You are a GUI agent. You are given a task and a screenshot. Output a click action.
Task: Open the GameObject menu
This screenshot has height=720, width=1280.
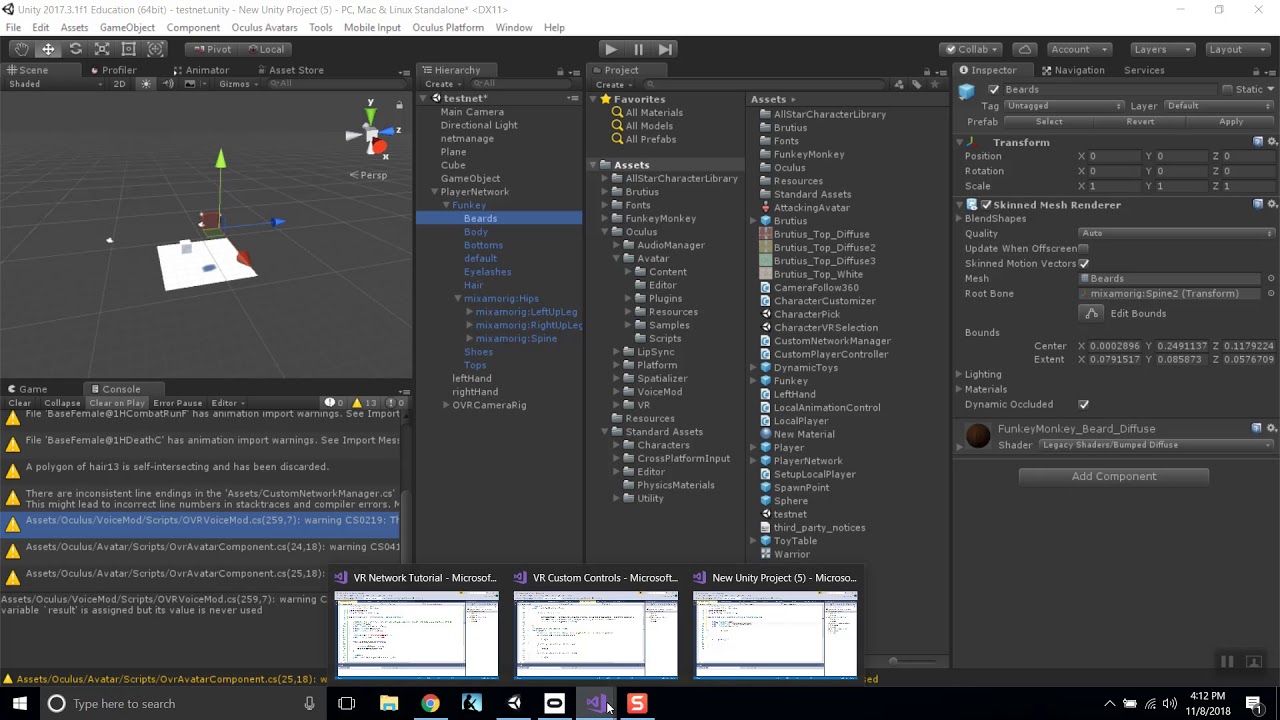(x=127, y=27)
